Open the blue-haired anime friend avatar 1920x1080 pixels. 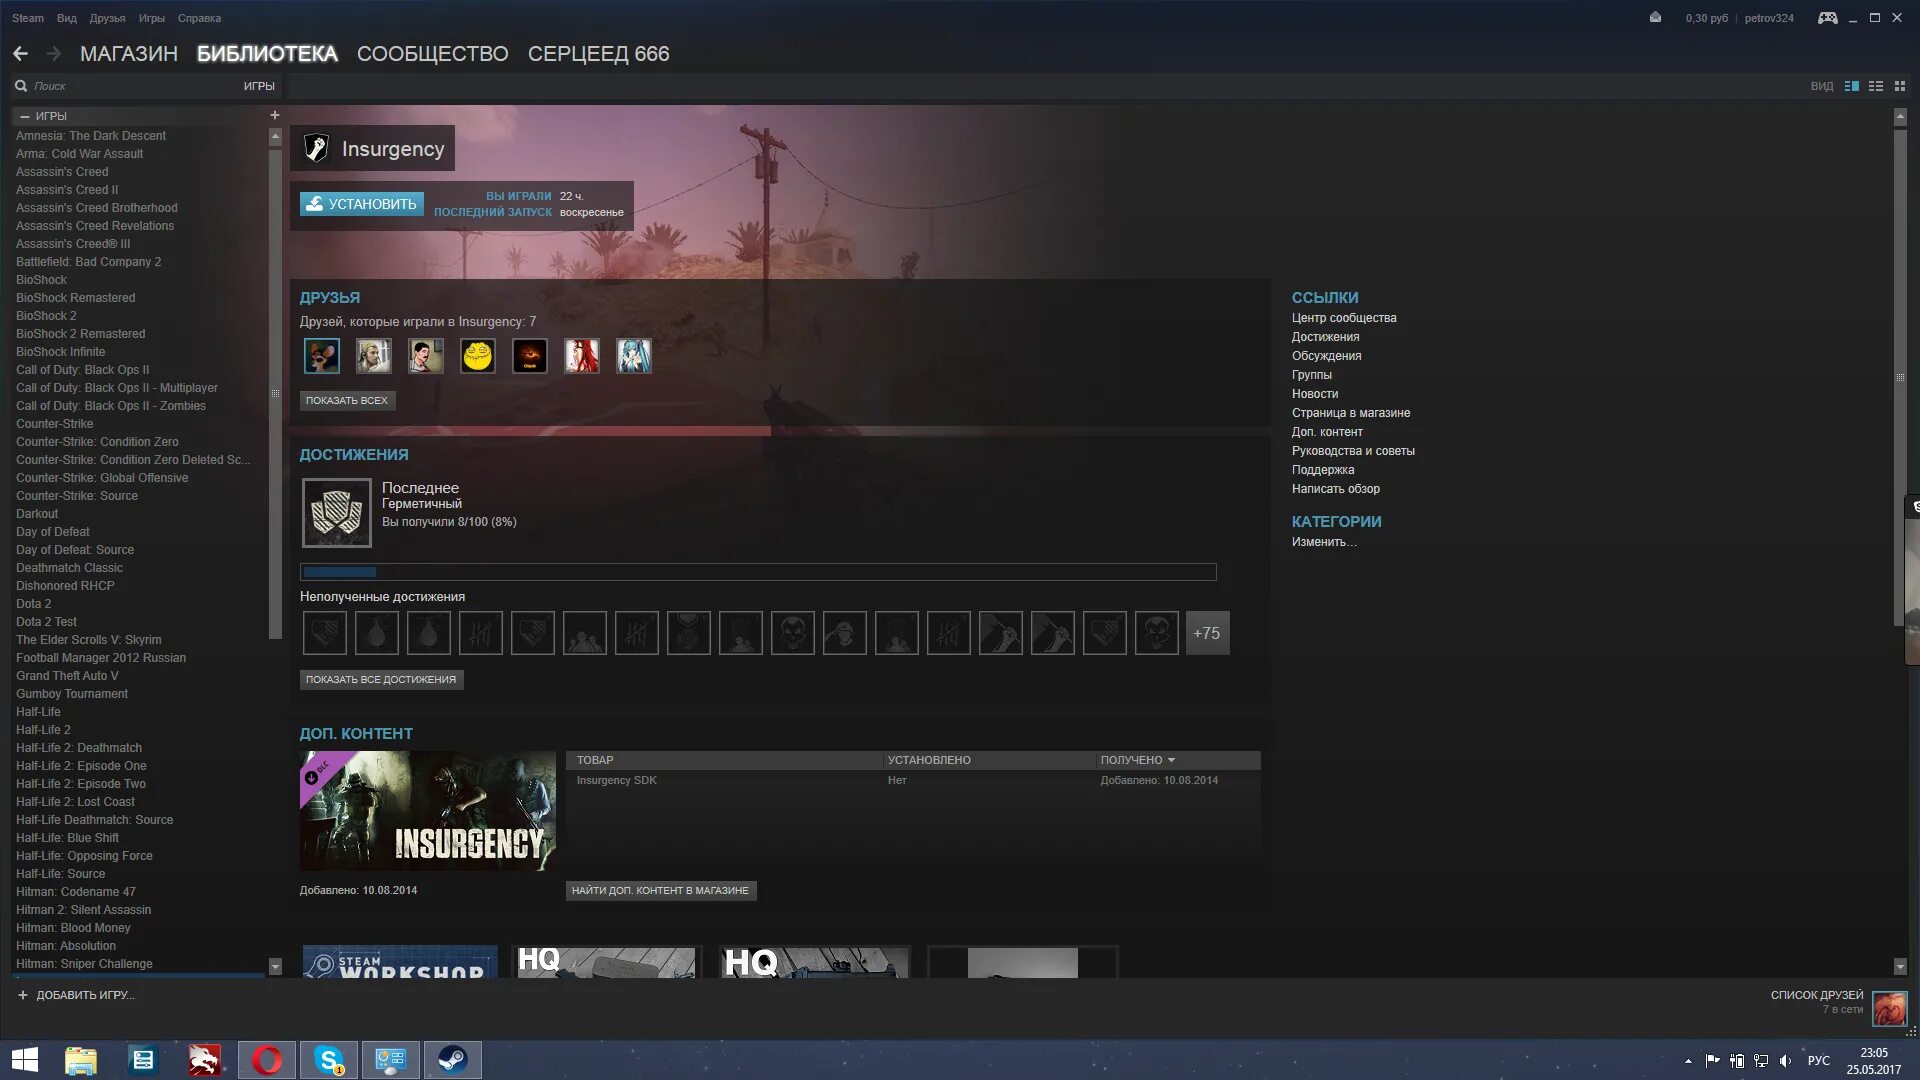(x=634, y=356)
